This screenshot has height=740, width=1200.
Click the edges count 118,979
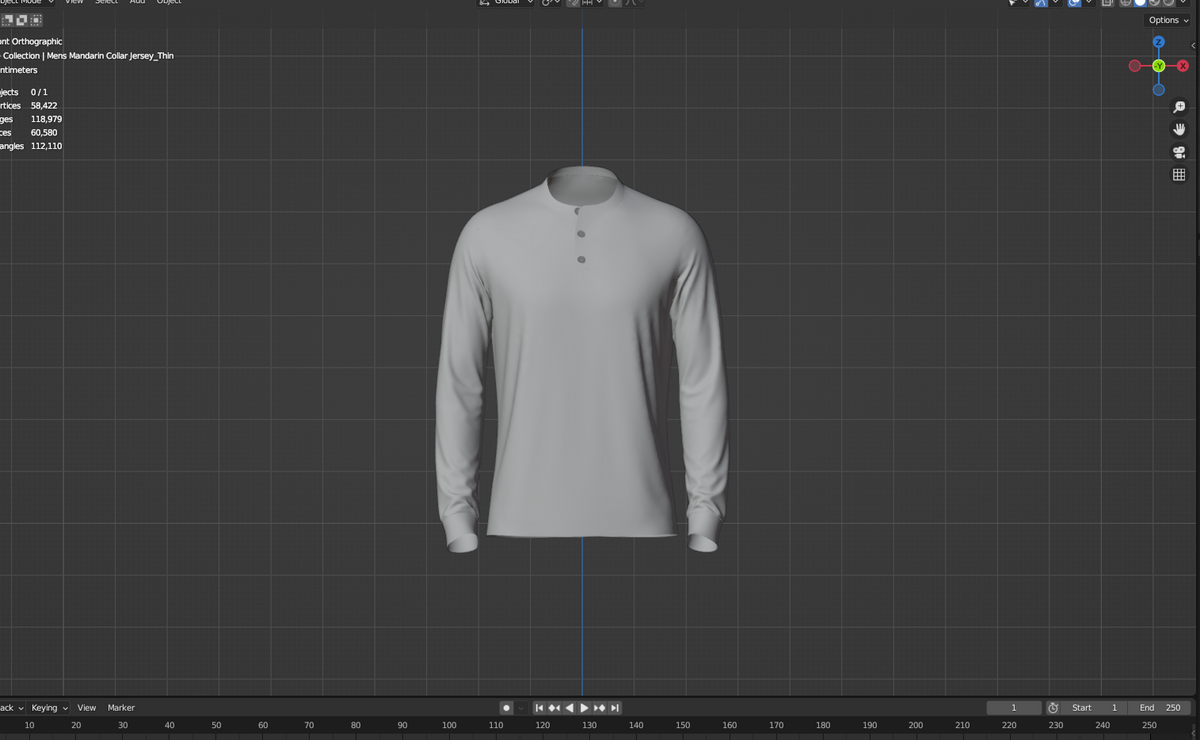[x=46, y=119]
